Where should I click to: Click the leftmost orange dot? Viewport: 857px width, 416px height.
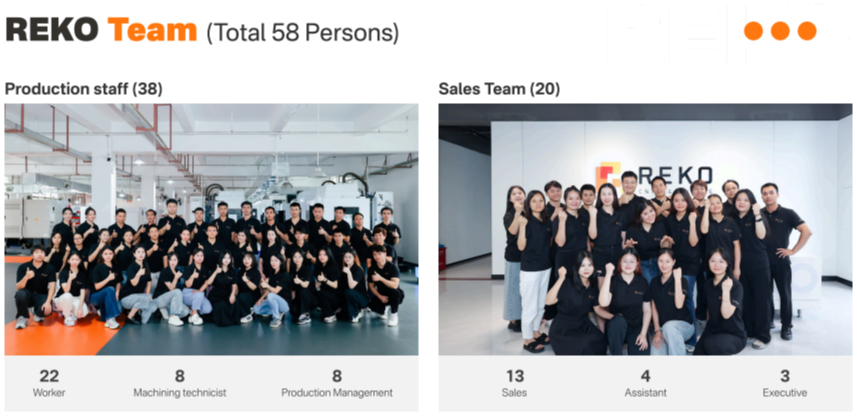754,31
